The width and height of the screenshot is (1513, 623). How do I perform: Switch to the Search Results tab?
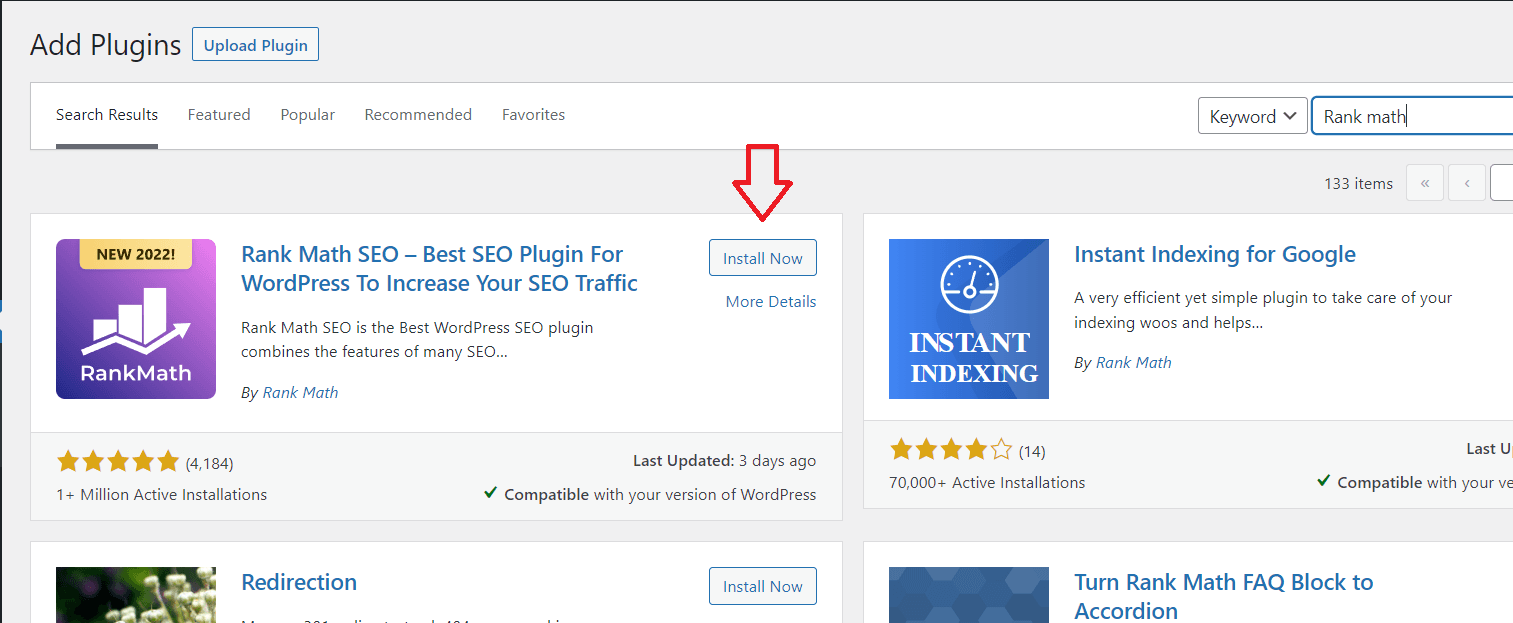[107, 115]
